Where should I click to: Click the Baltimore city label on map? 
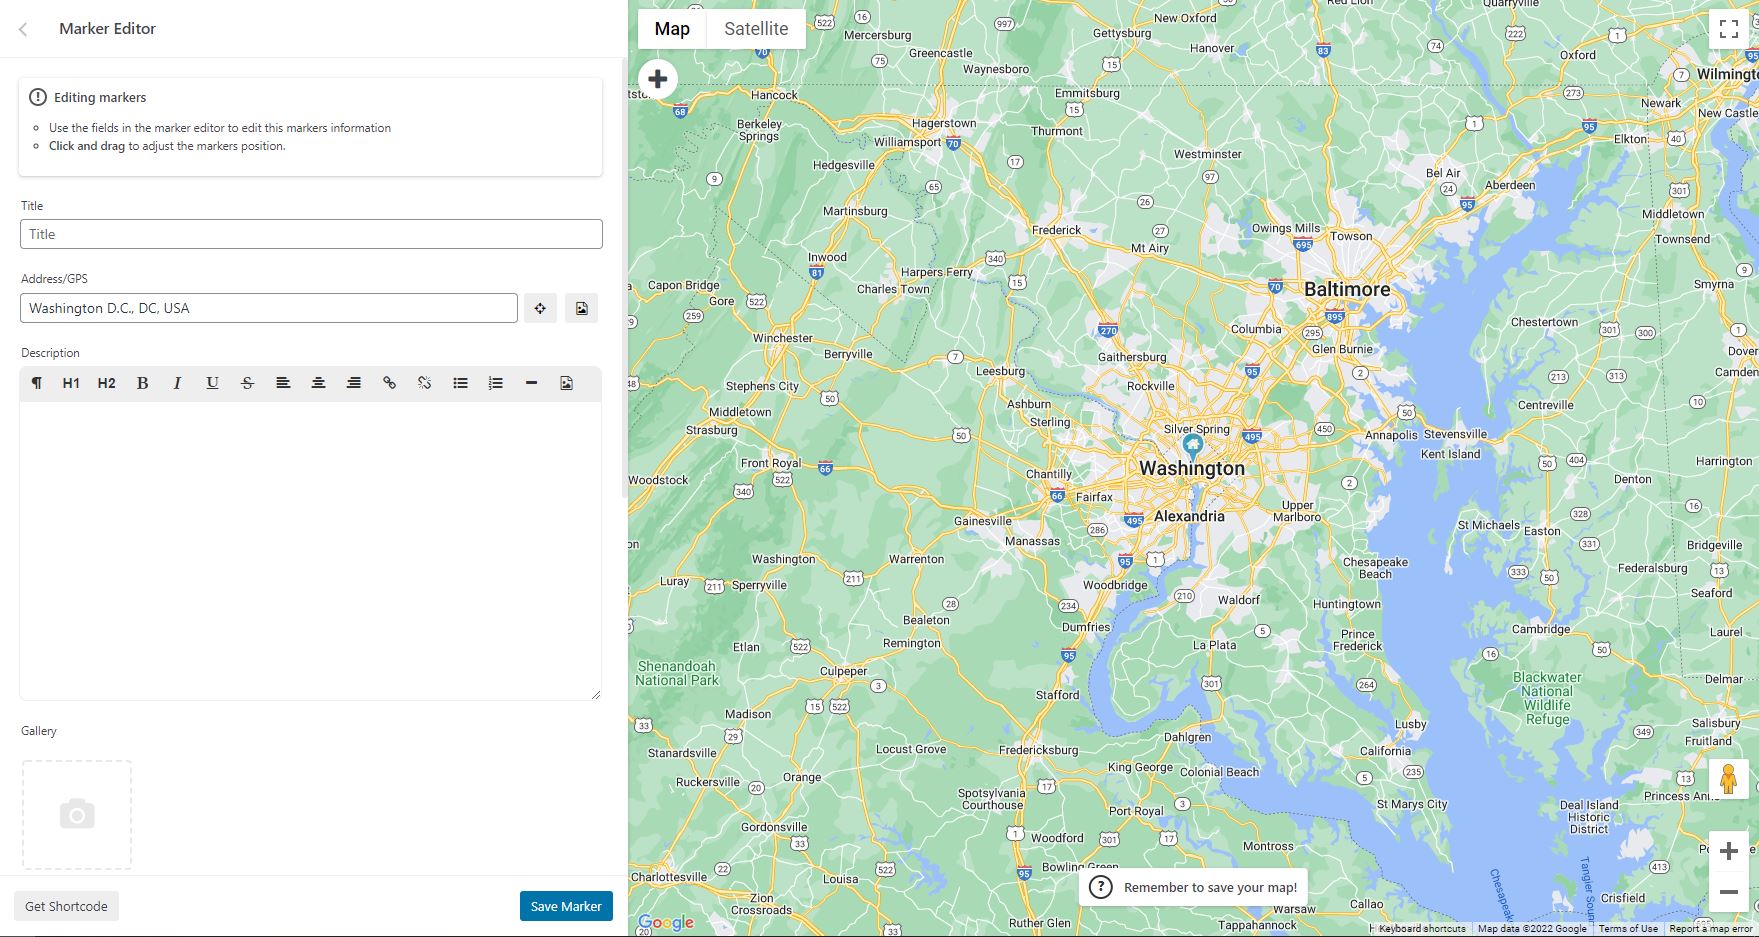(1347, 289)
